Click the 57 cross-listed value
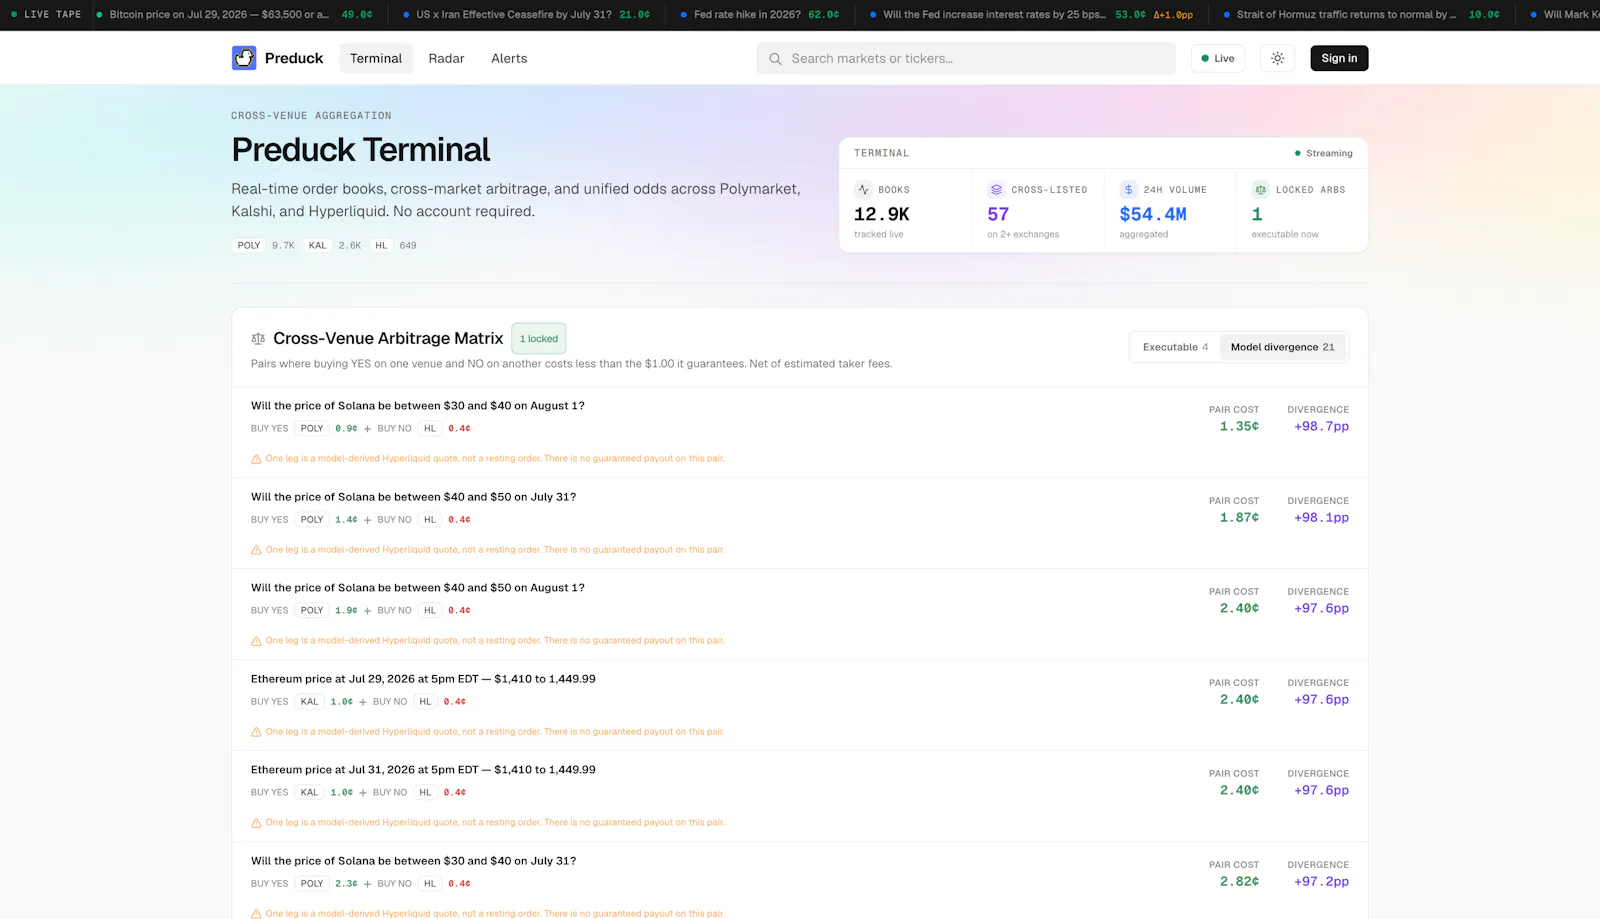1600x919 pixels. point(998,214)
